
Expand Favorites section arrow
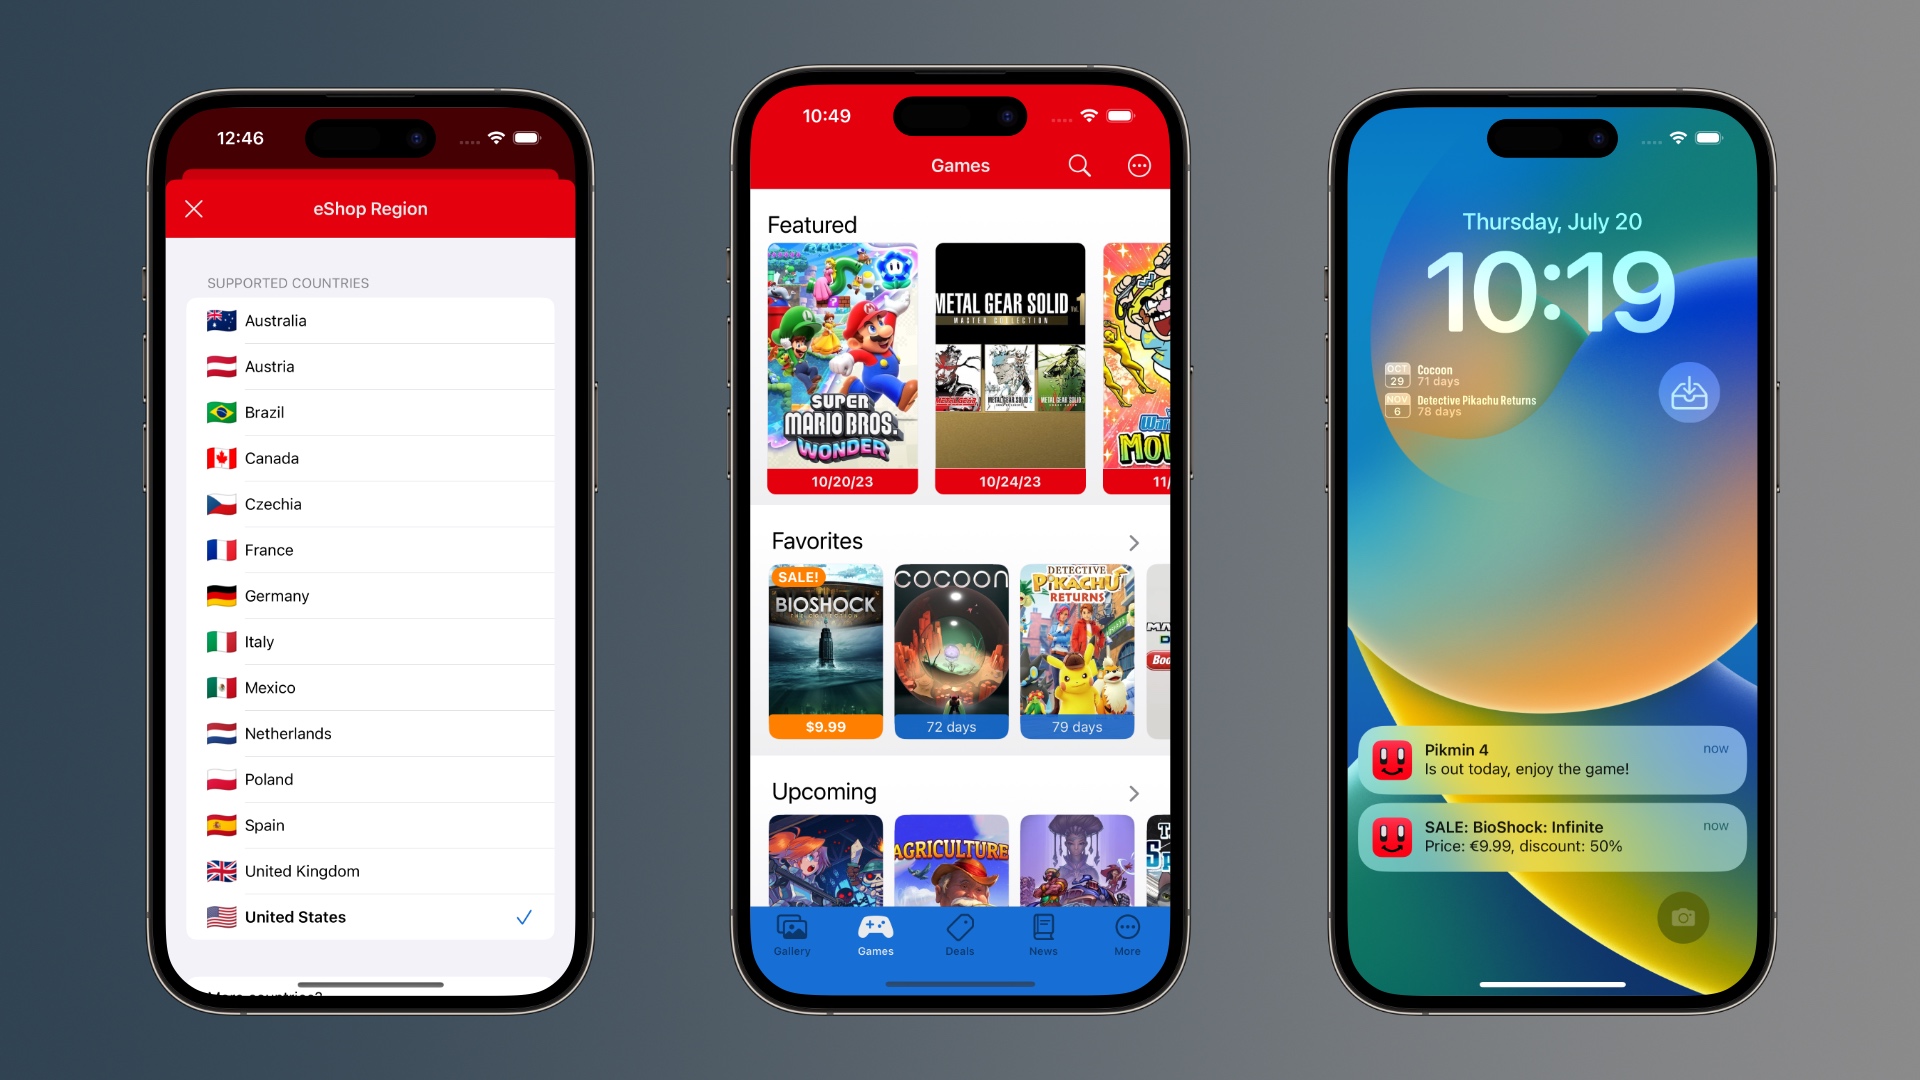(1134, 542)
